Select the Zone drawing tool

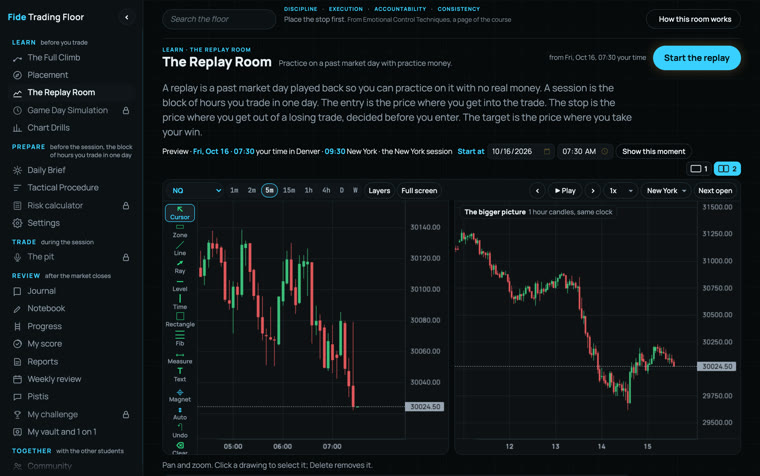180,231
